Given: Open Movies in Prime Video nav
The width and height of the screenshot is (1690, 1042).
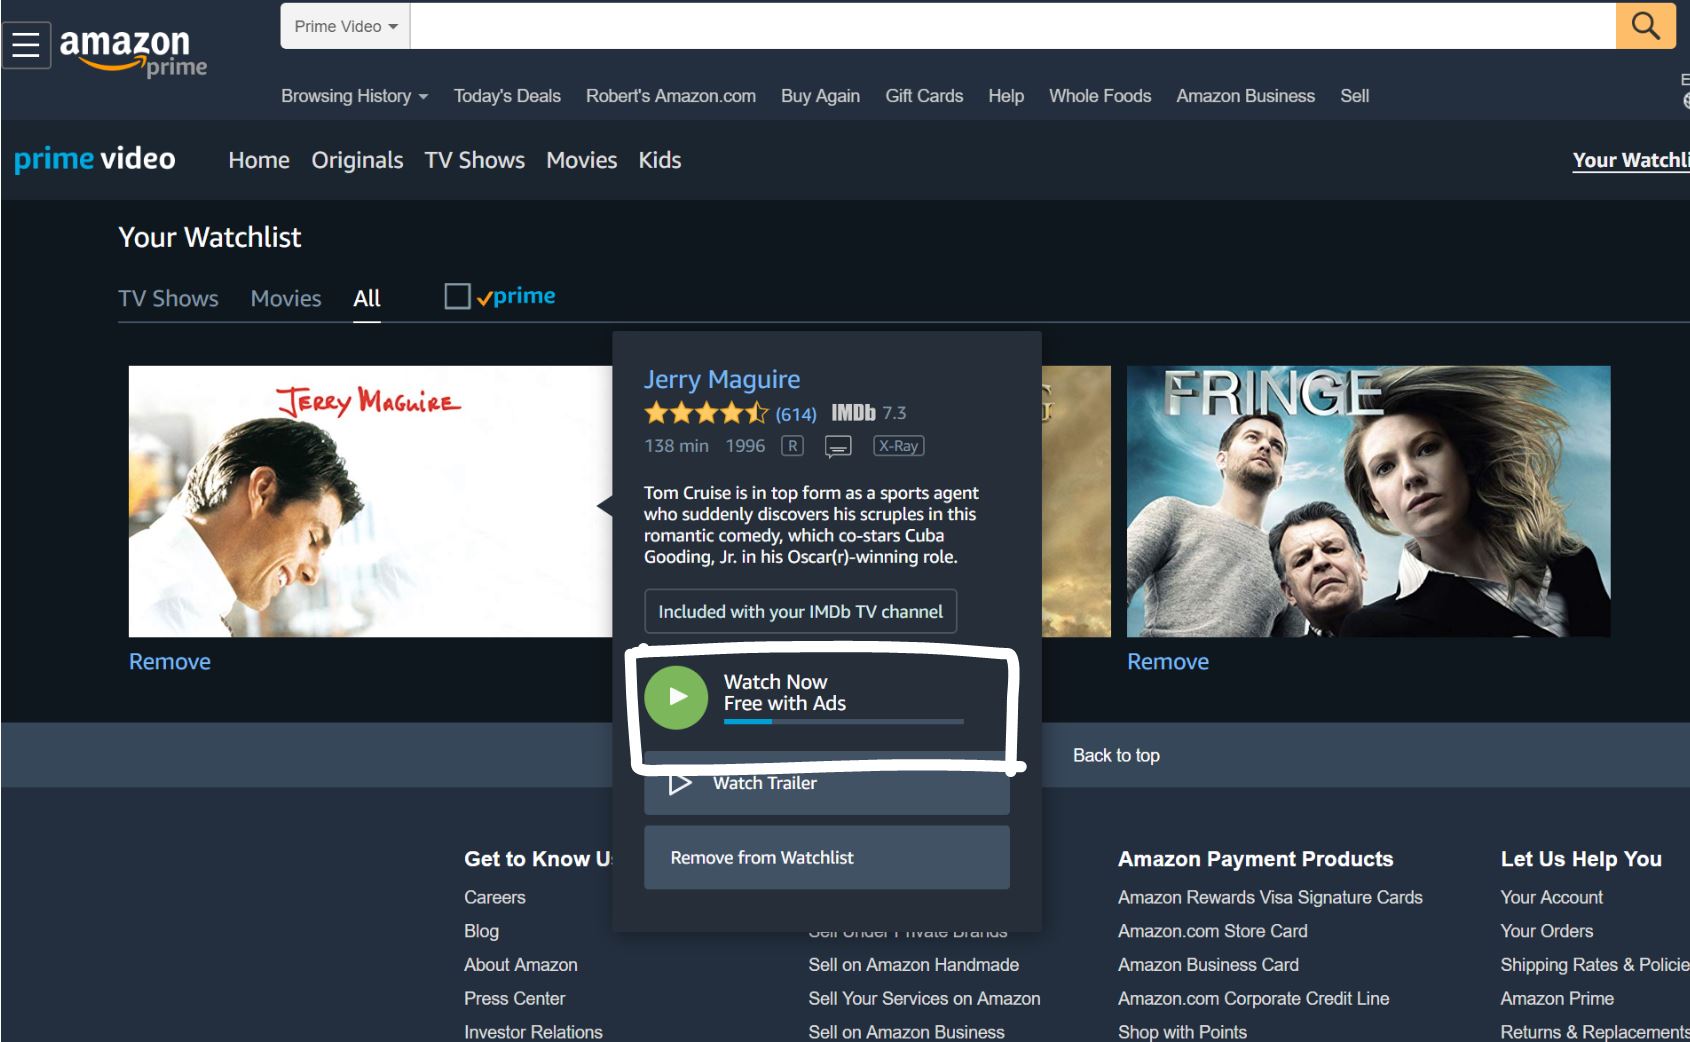Looking at the screenshot, I should (582, 160).
